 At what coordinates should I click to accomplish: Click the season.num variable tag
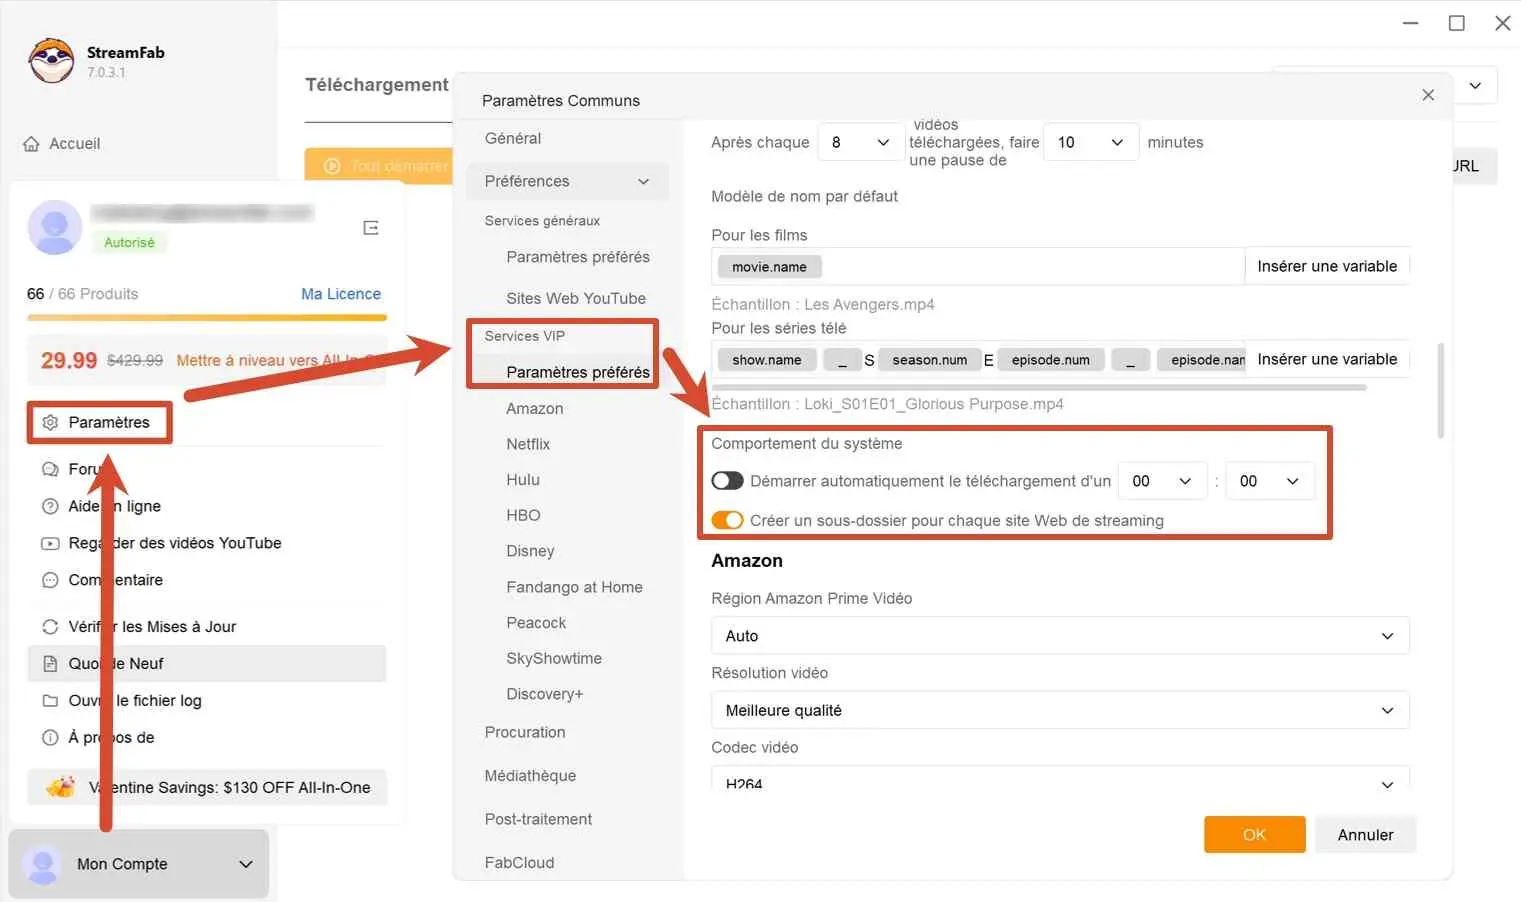(x=930, y=360)
